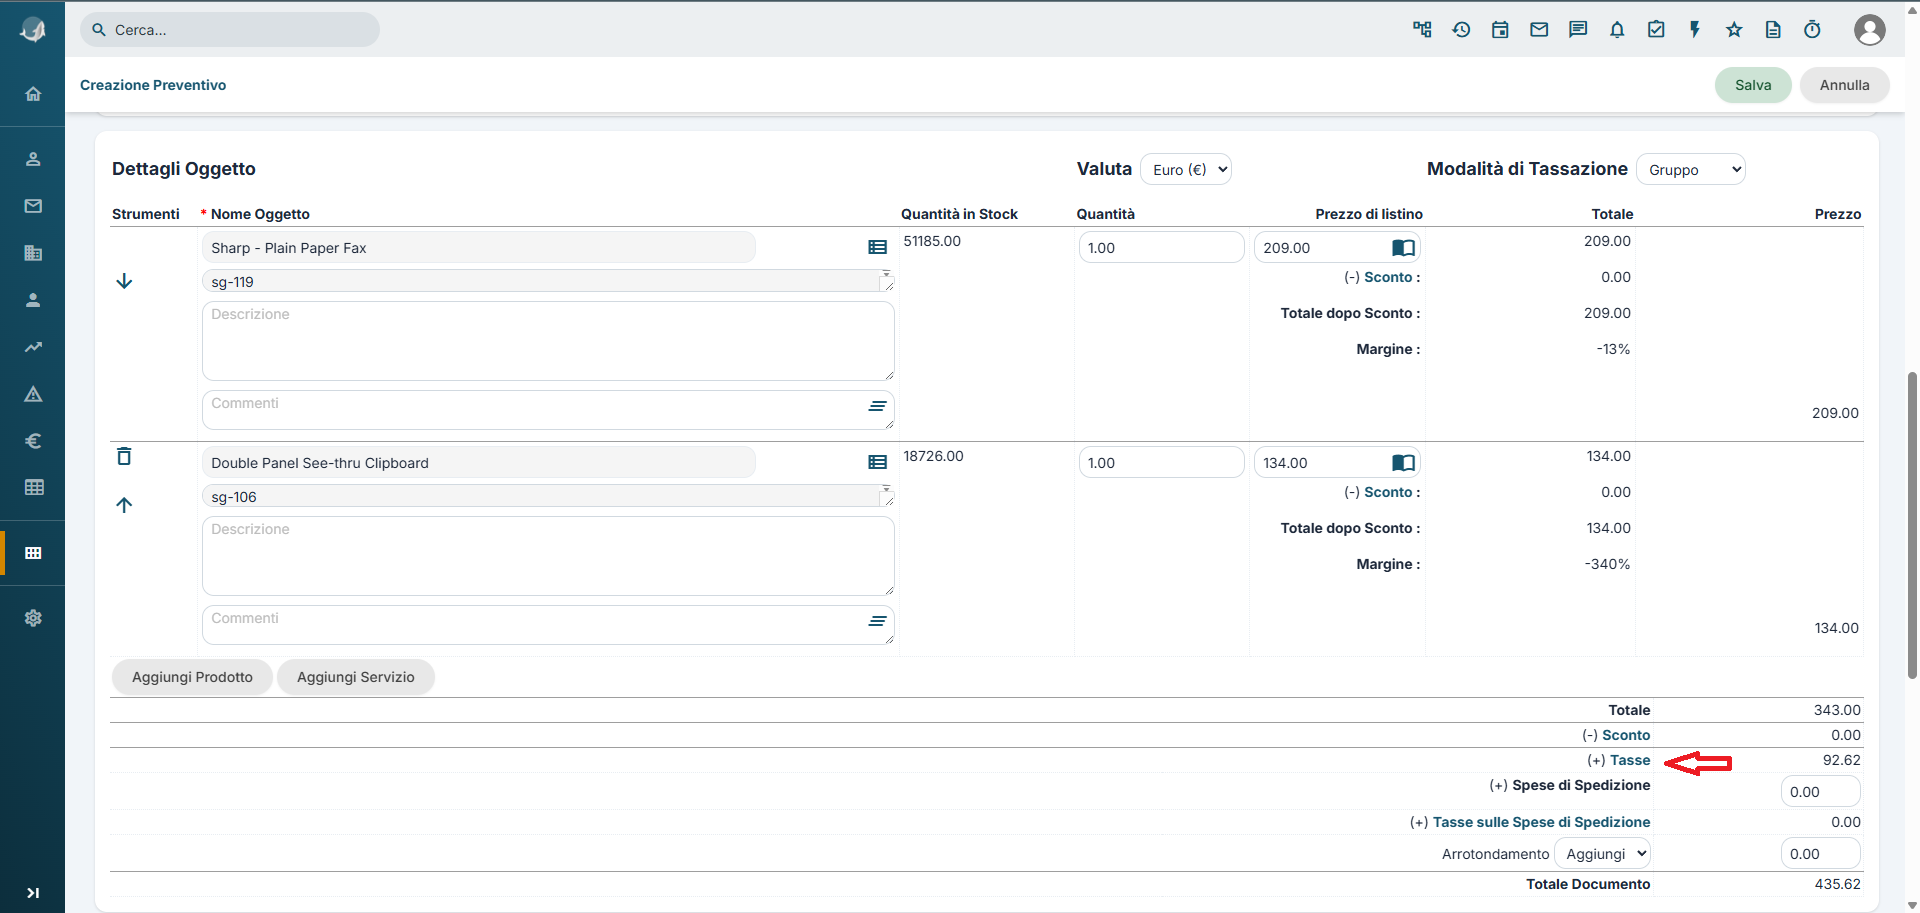Open price book for 134.00 list price
The image size is (1920, 913).
click(1403, 462)
